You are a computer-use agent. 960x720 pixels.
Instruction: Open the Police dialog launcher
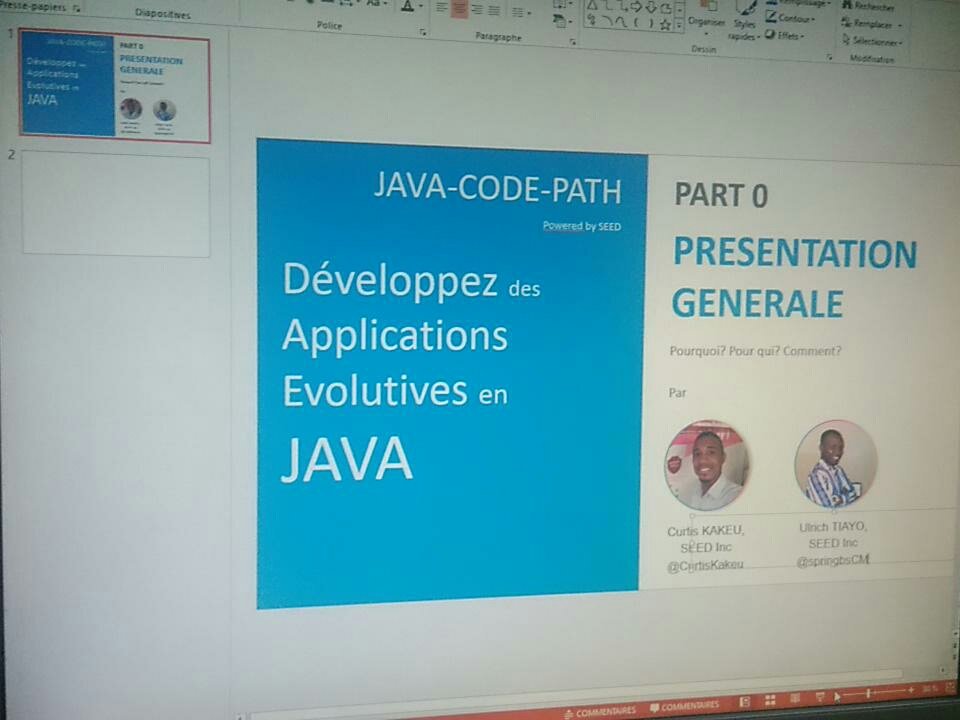[423, 32]
